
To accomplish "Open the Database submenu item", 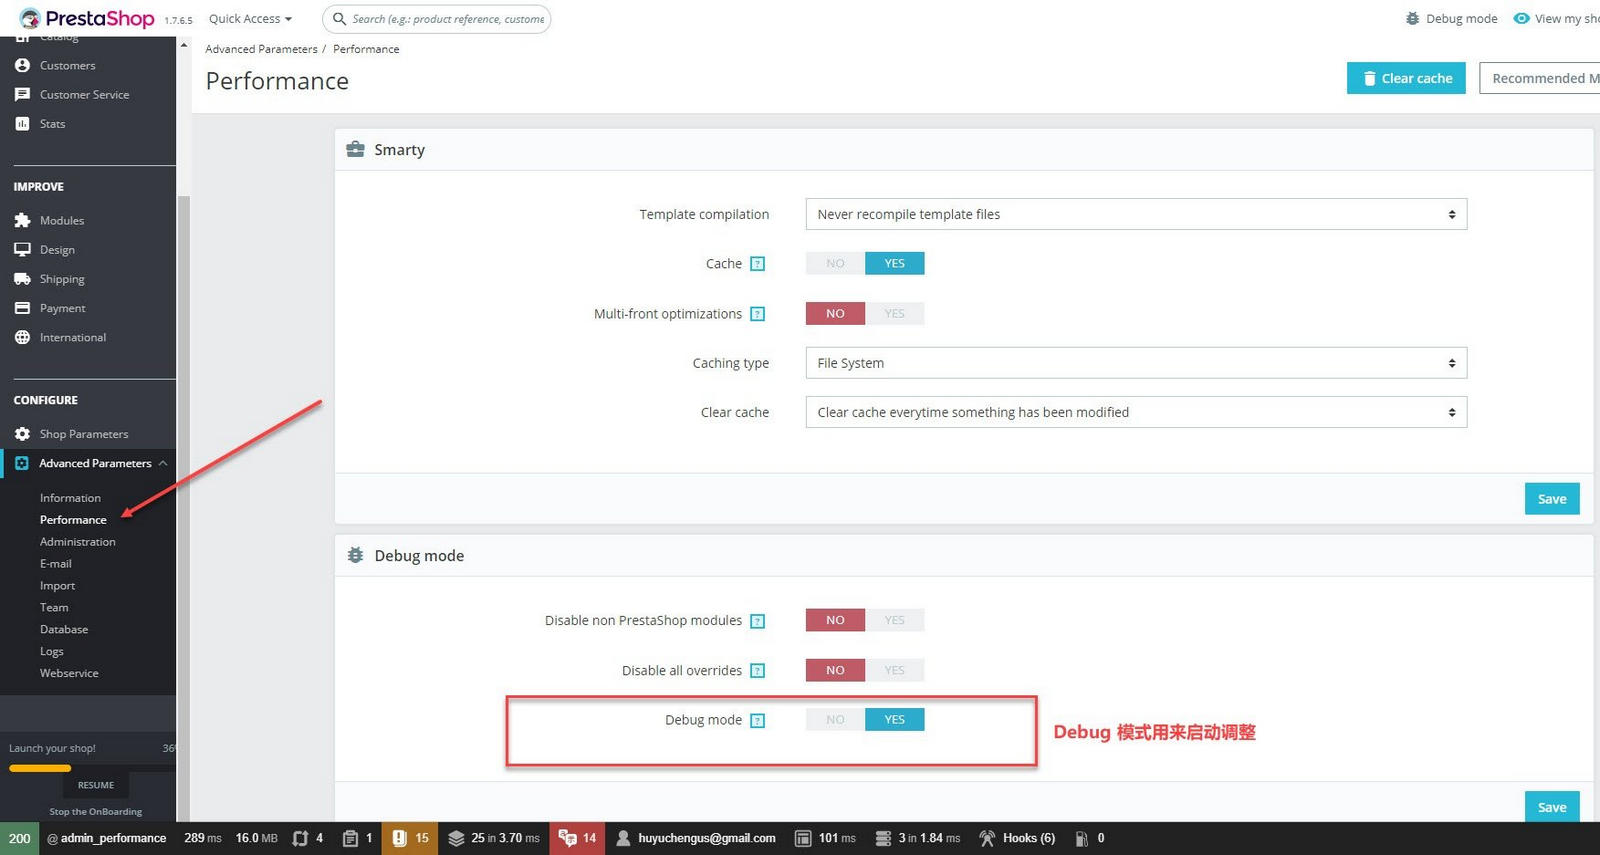I will click(x=64, y=630).
